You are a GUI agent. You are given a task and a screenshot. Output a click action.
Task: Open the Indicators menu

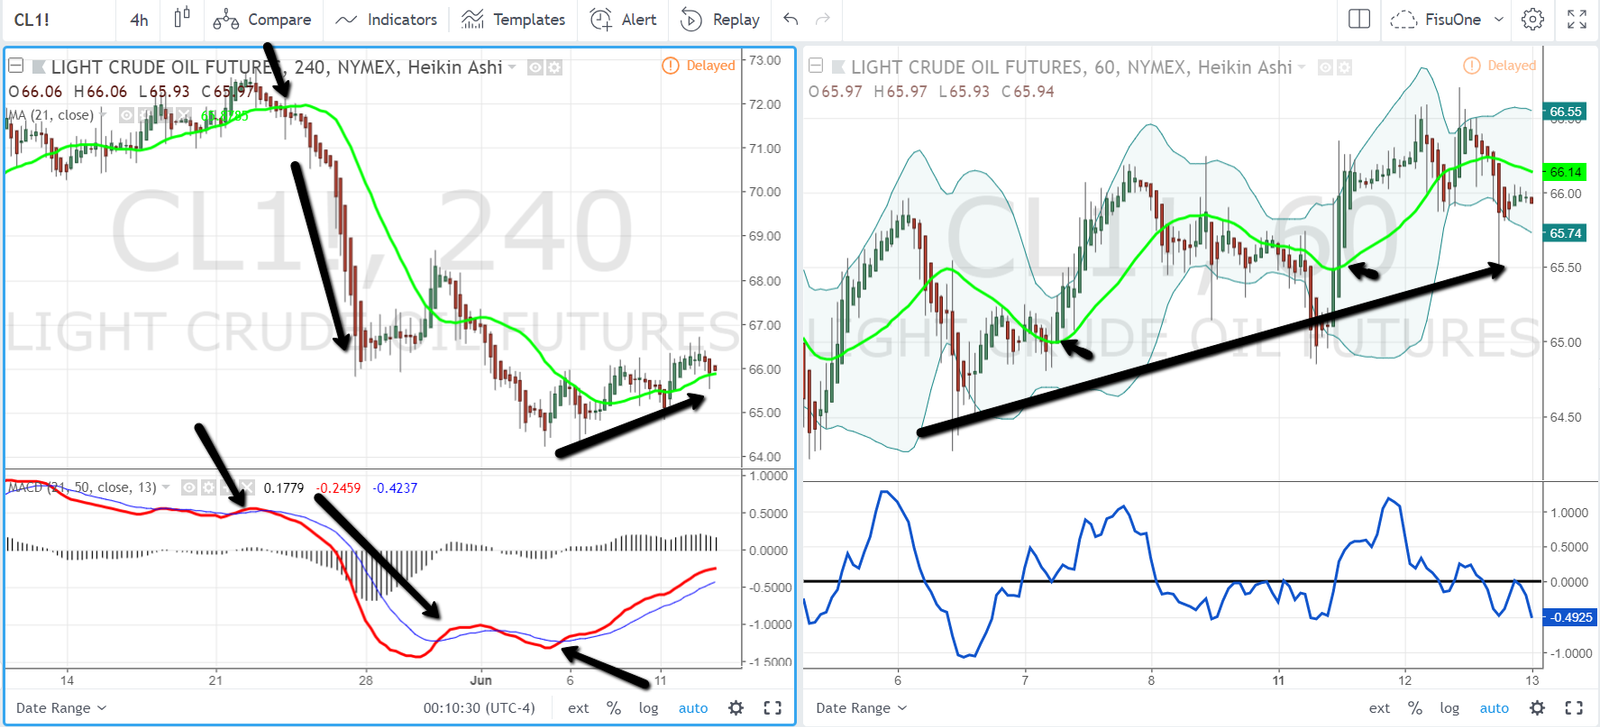(x=386, y=19)
